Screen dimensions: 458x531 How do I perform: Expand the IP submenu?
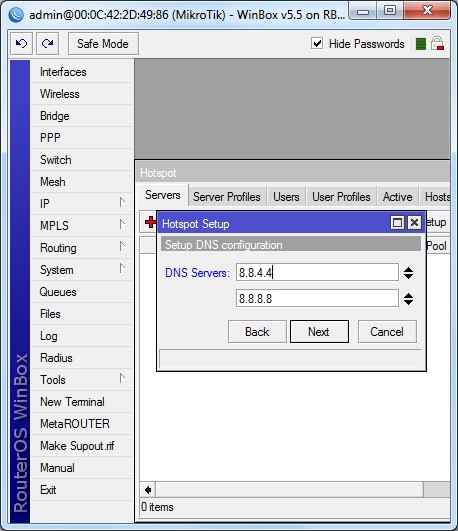82,204
